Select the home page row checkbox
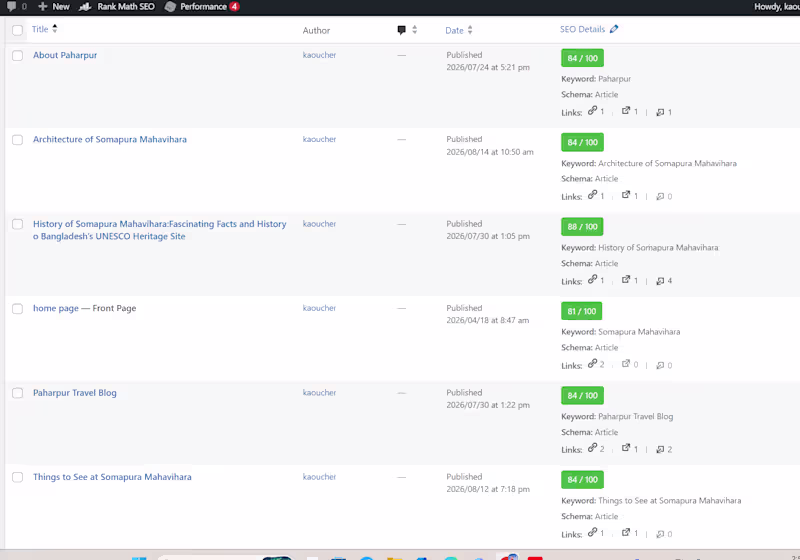Screen dimensions: 800x560 click(17, 309)
